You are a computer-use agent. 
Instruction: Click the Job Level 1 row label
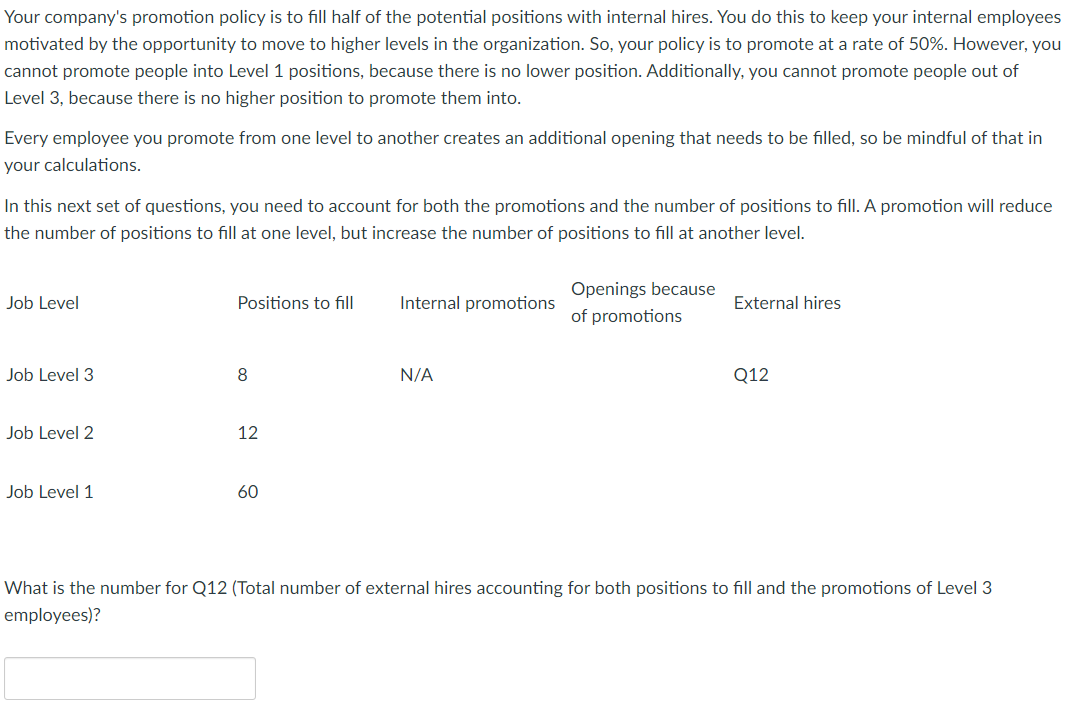50,491
